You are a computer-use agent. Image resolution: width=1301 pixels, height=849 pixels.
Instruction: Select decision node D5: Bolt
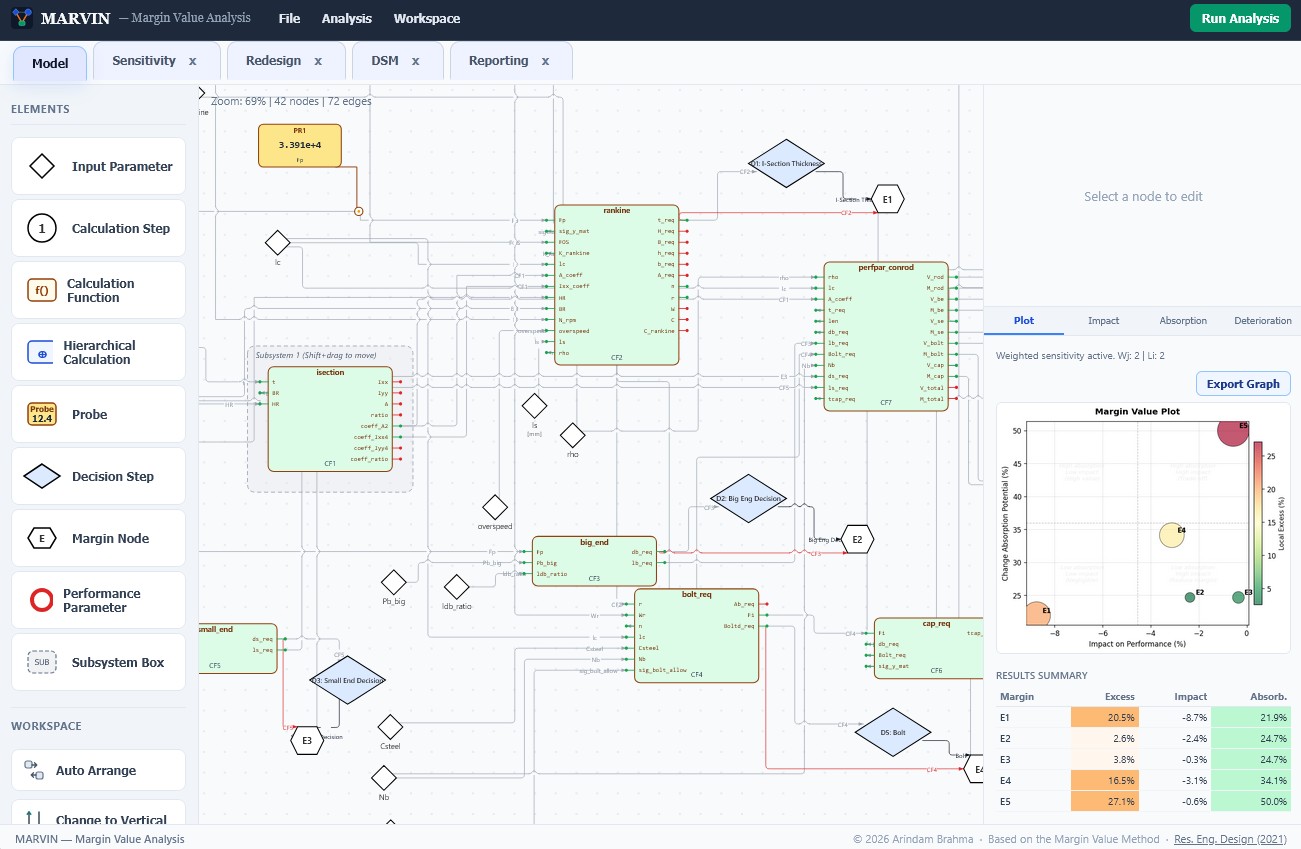click(x=893, y=732)
